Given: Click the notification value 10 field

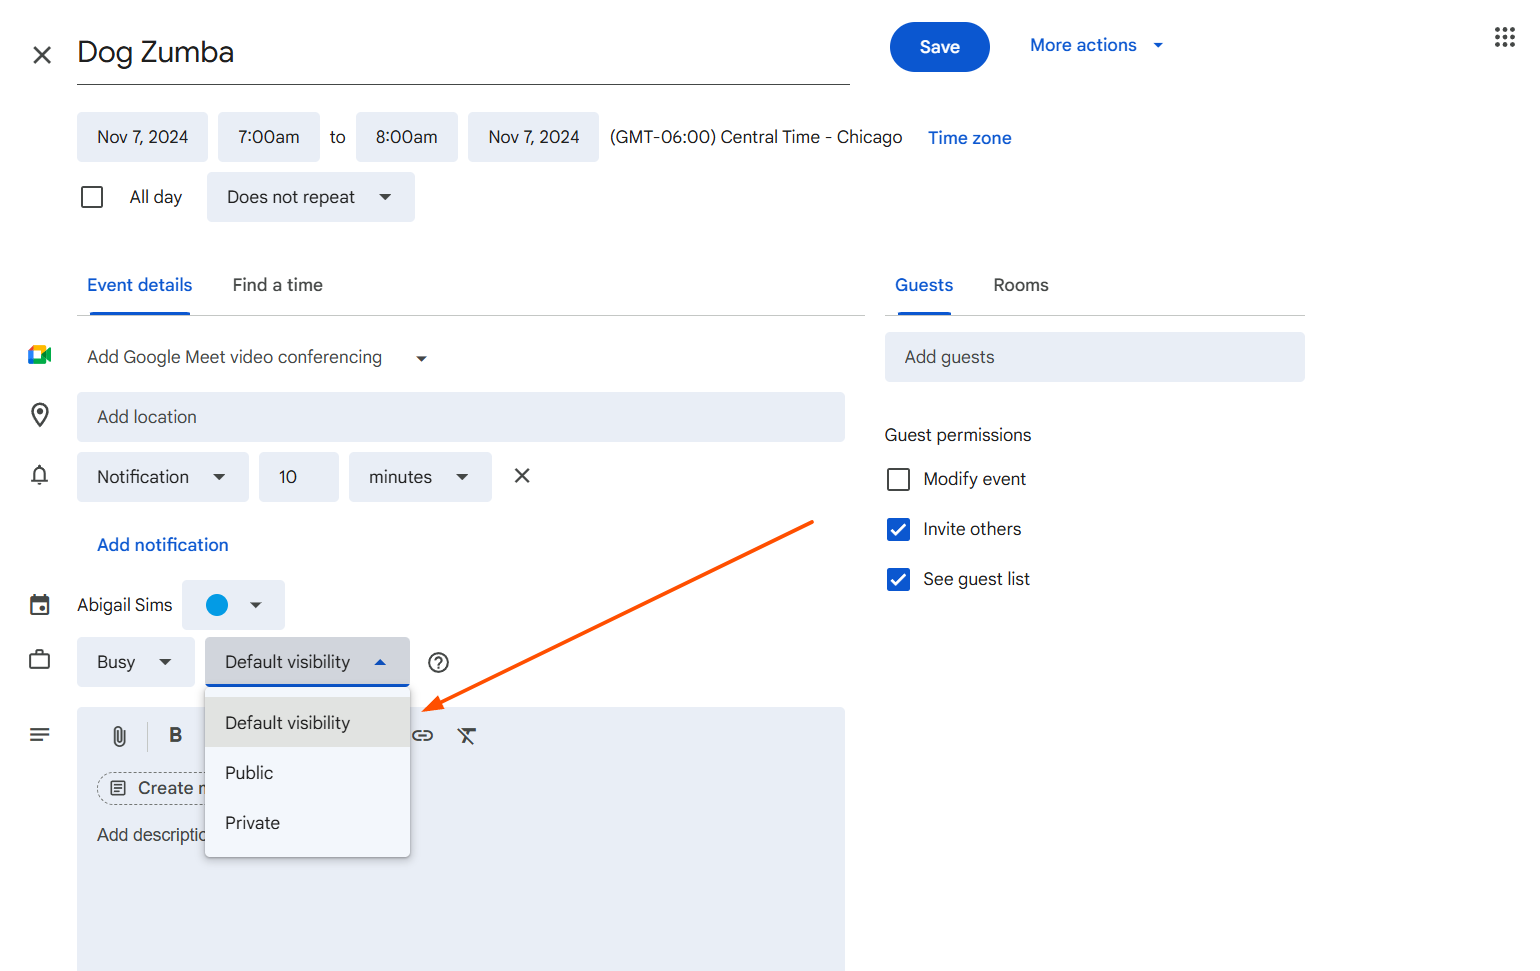Looking at the screenshot, I should 299,477.
